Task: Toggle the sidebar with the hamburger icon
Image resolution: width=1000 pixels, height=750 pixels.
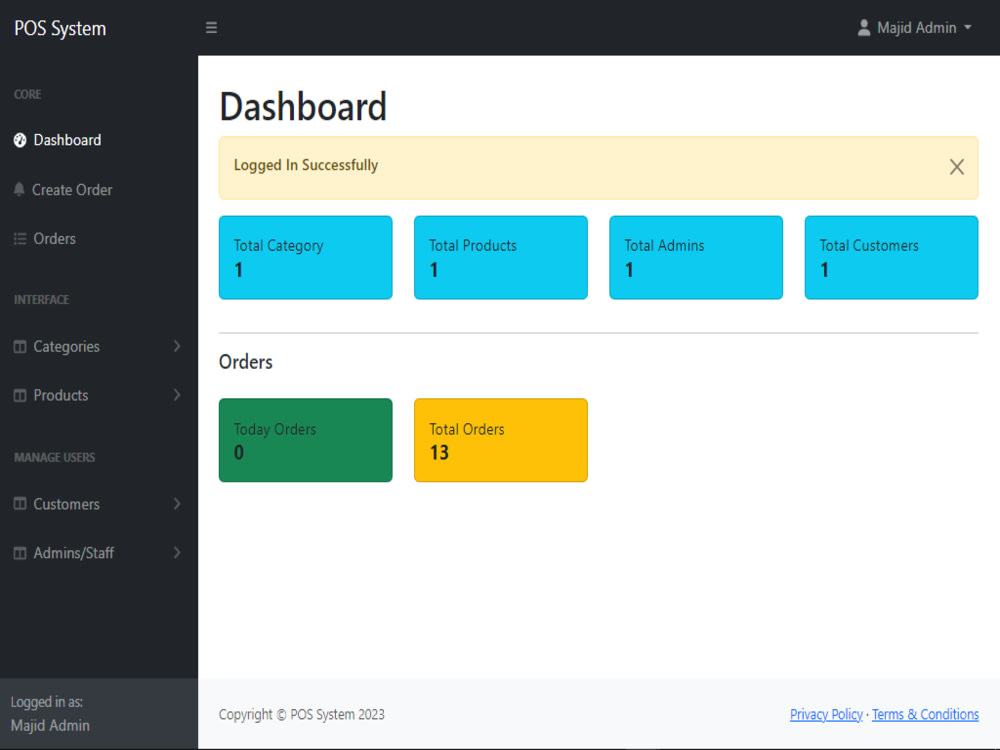Action: (x=211, y=27)
